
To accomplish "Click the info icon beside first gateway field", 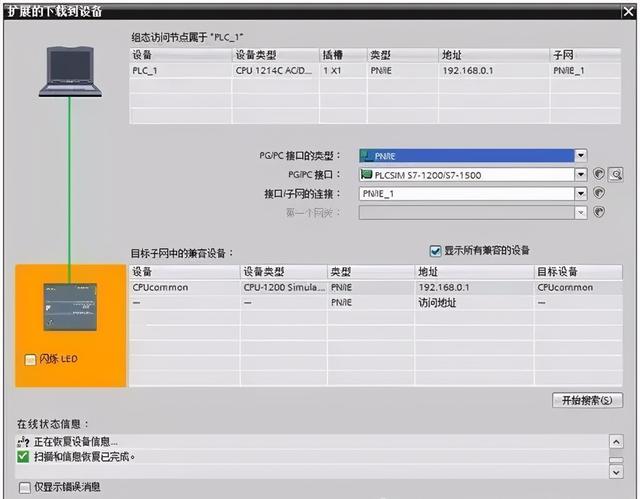I will point(598,212).
